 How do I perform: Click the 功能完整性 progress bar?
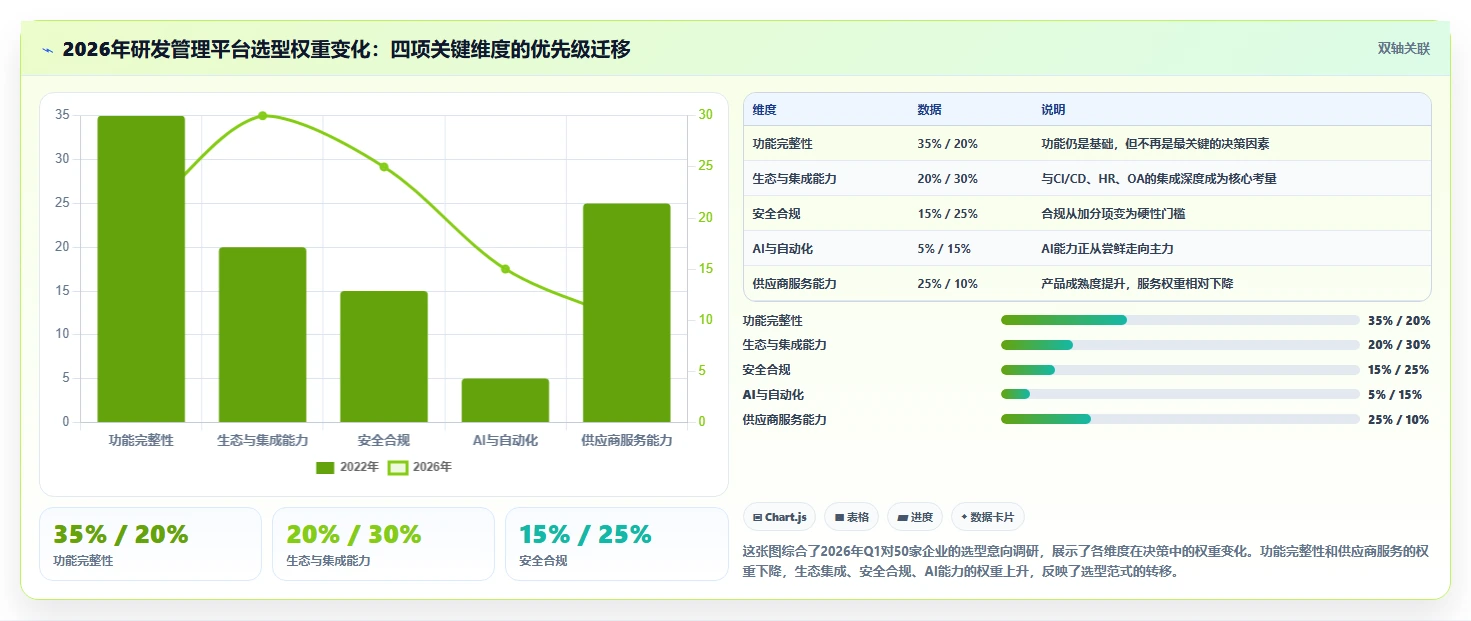[1180, 320]
